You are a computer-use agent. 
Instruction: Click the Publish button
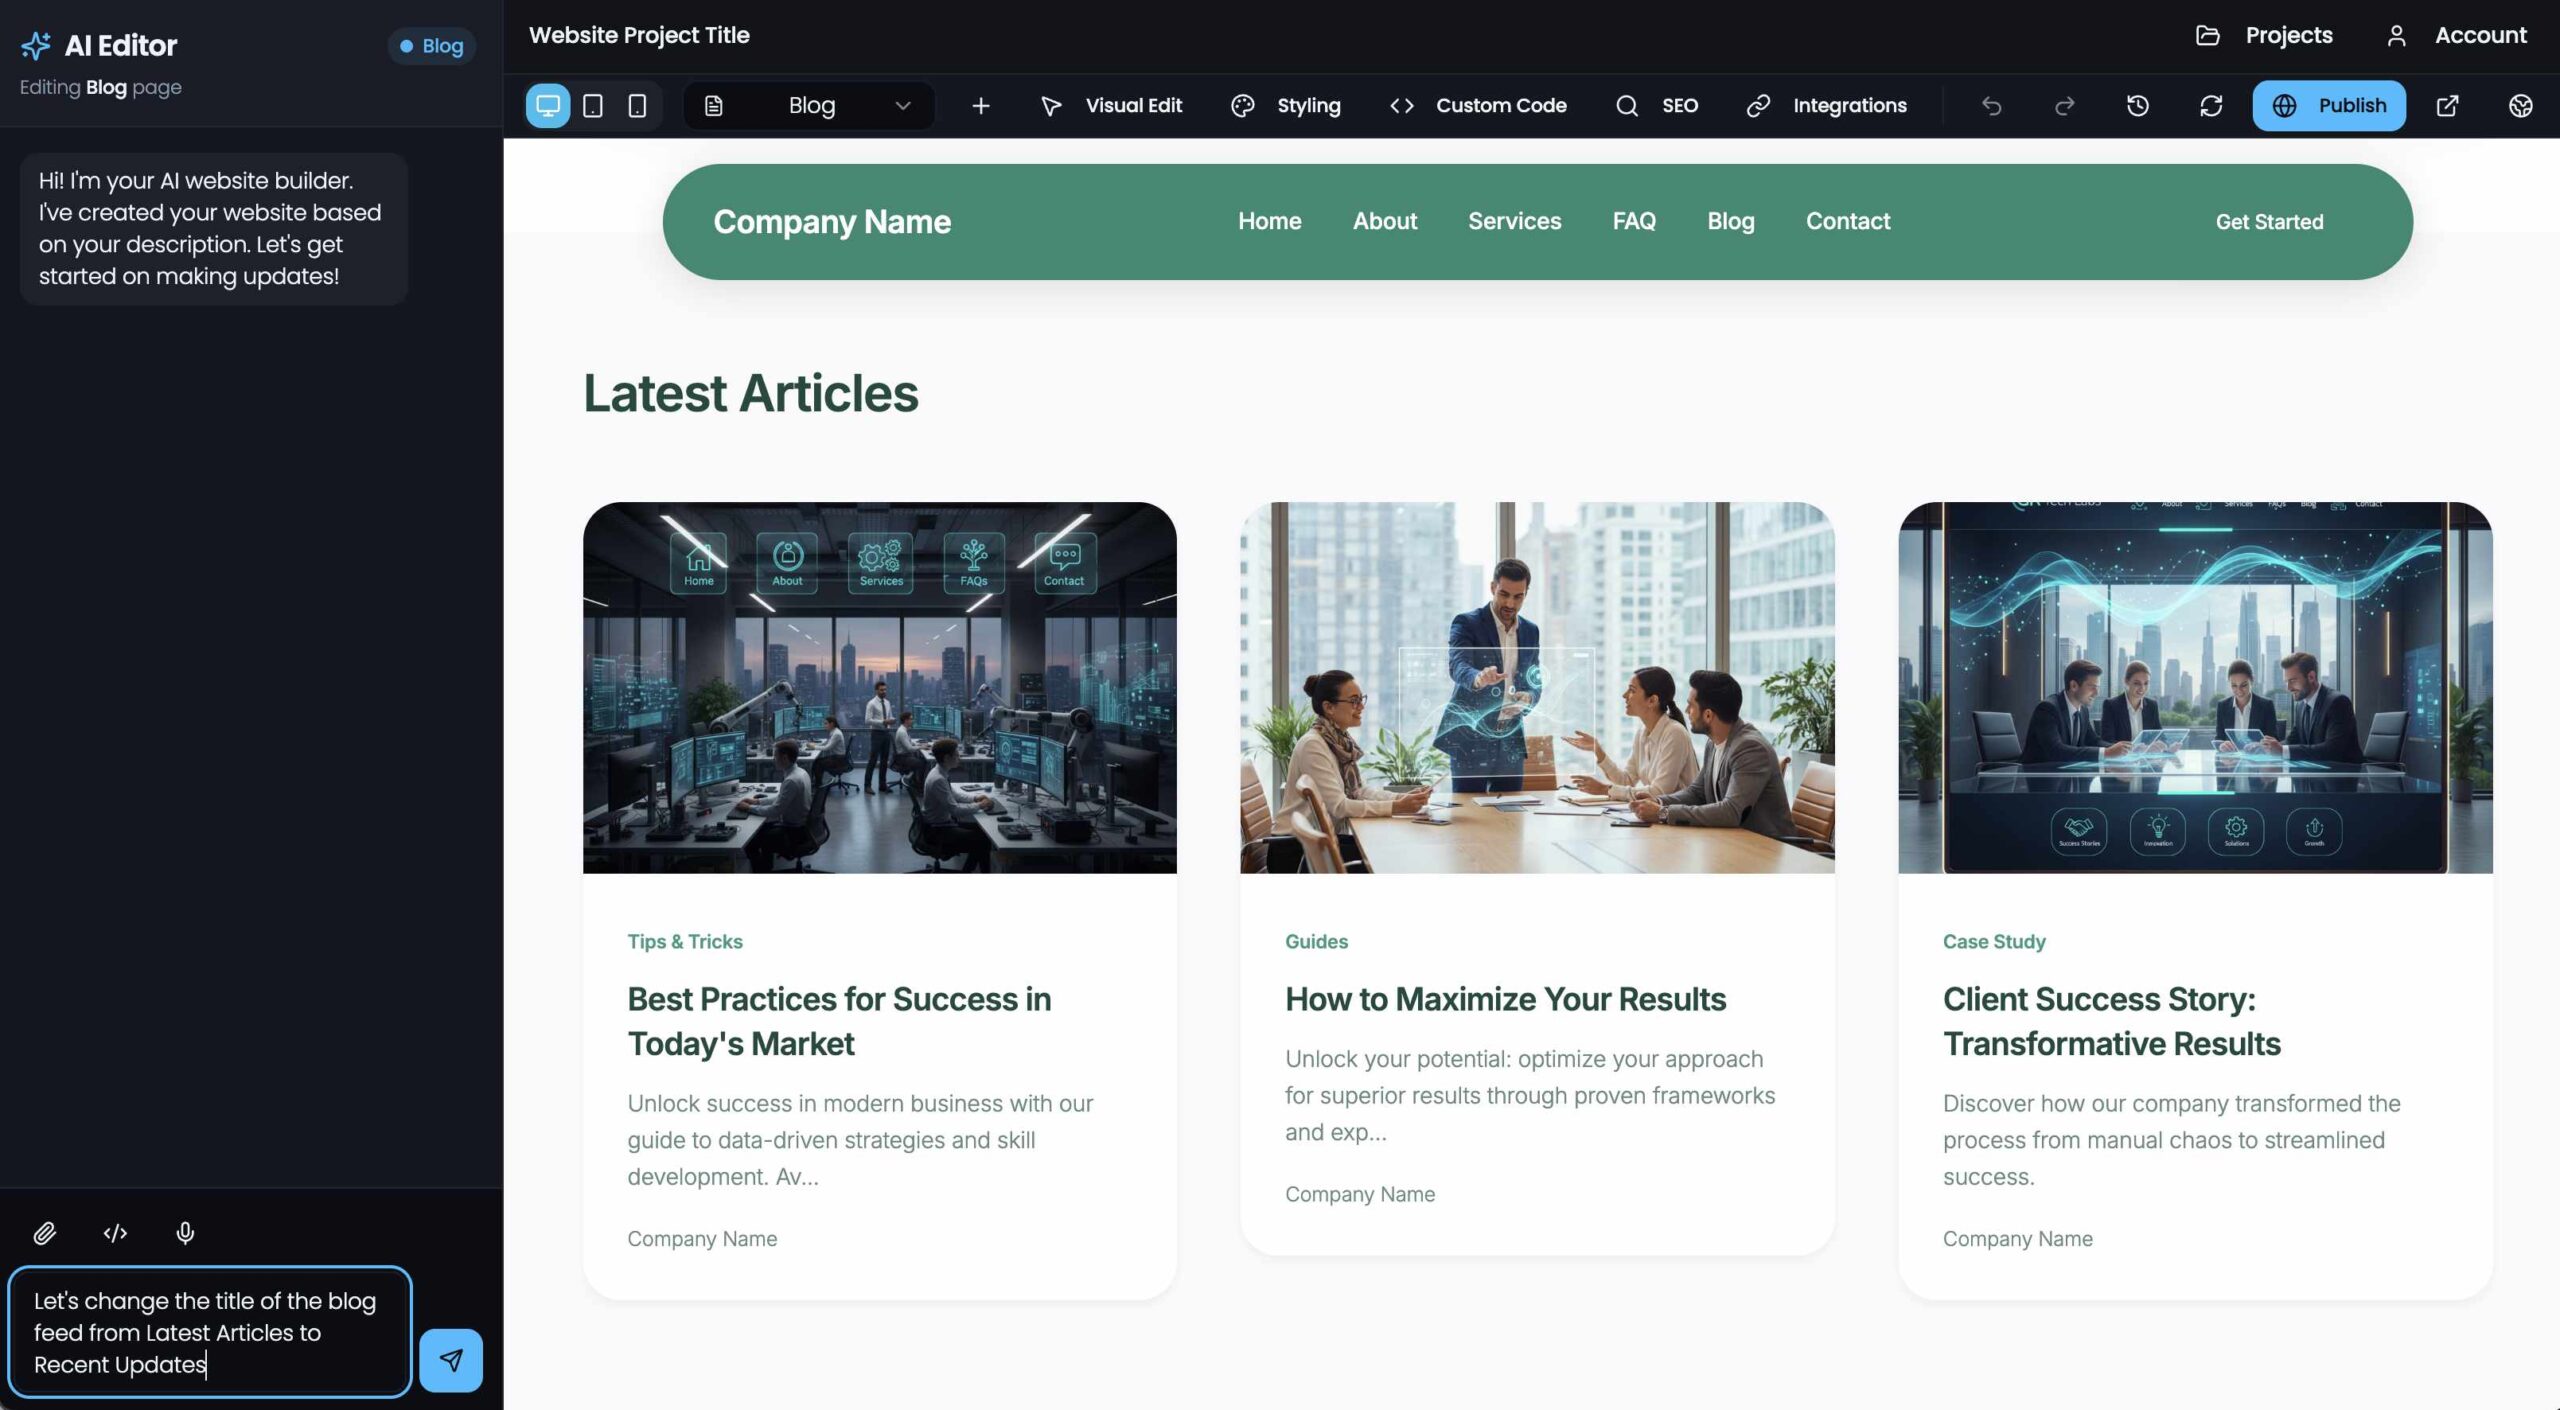tap(2328, 105)
